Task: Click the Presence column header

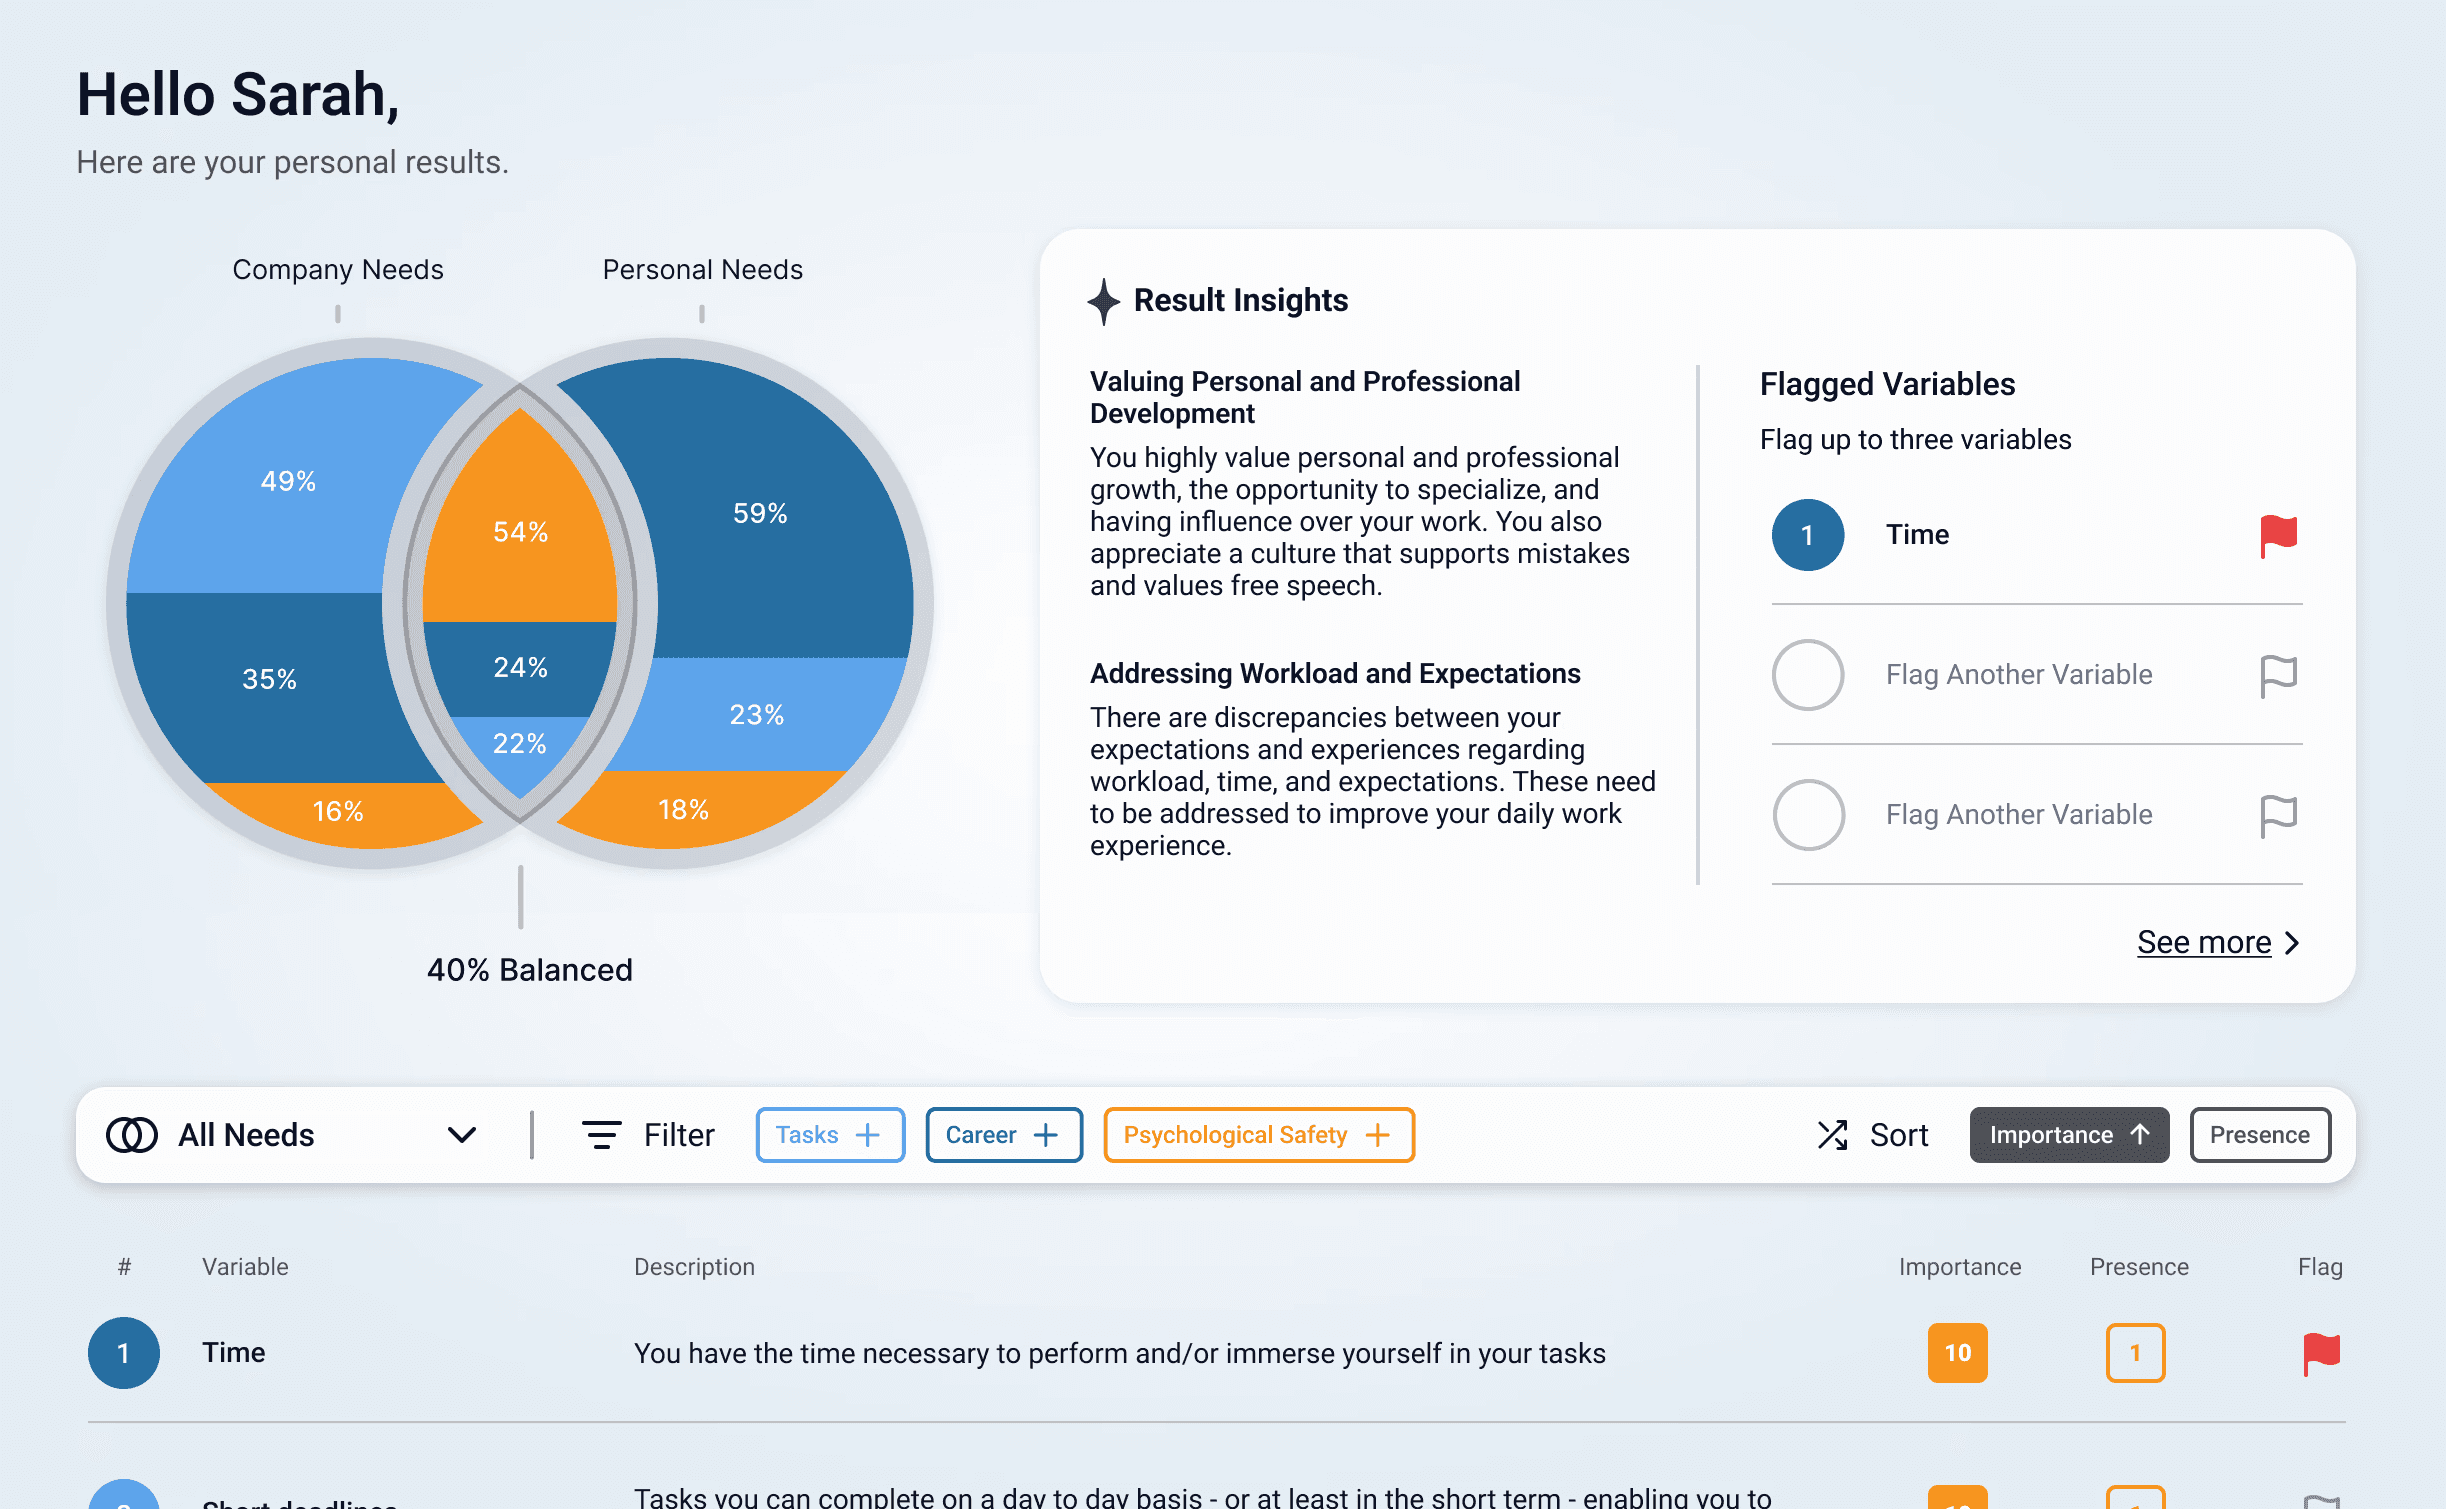Action: (x=2139, y=1267)
